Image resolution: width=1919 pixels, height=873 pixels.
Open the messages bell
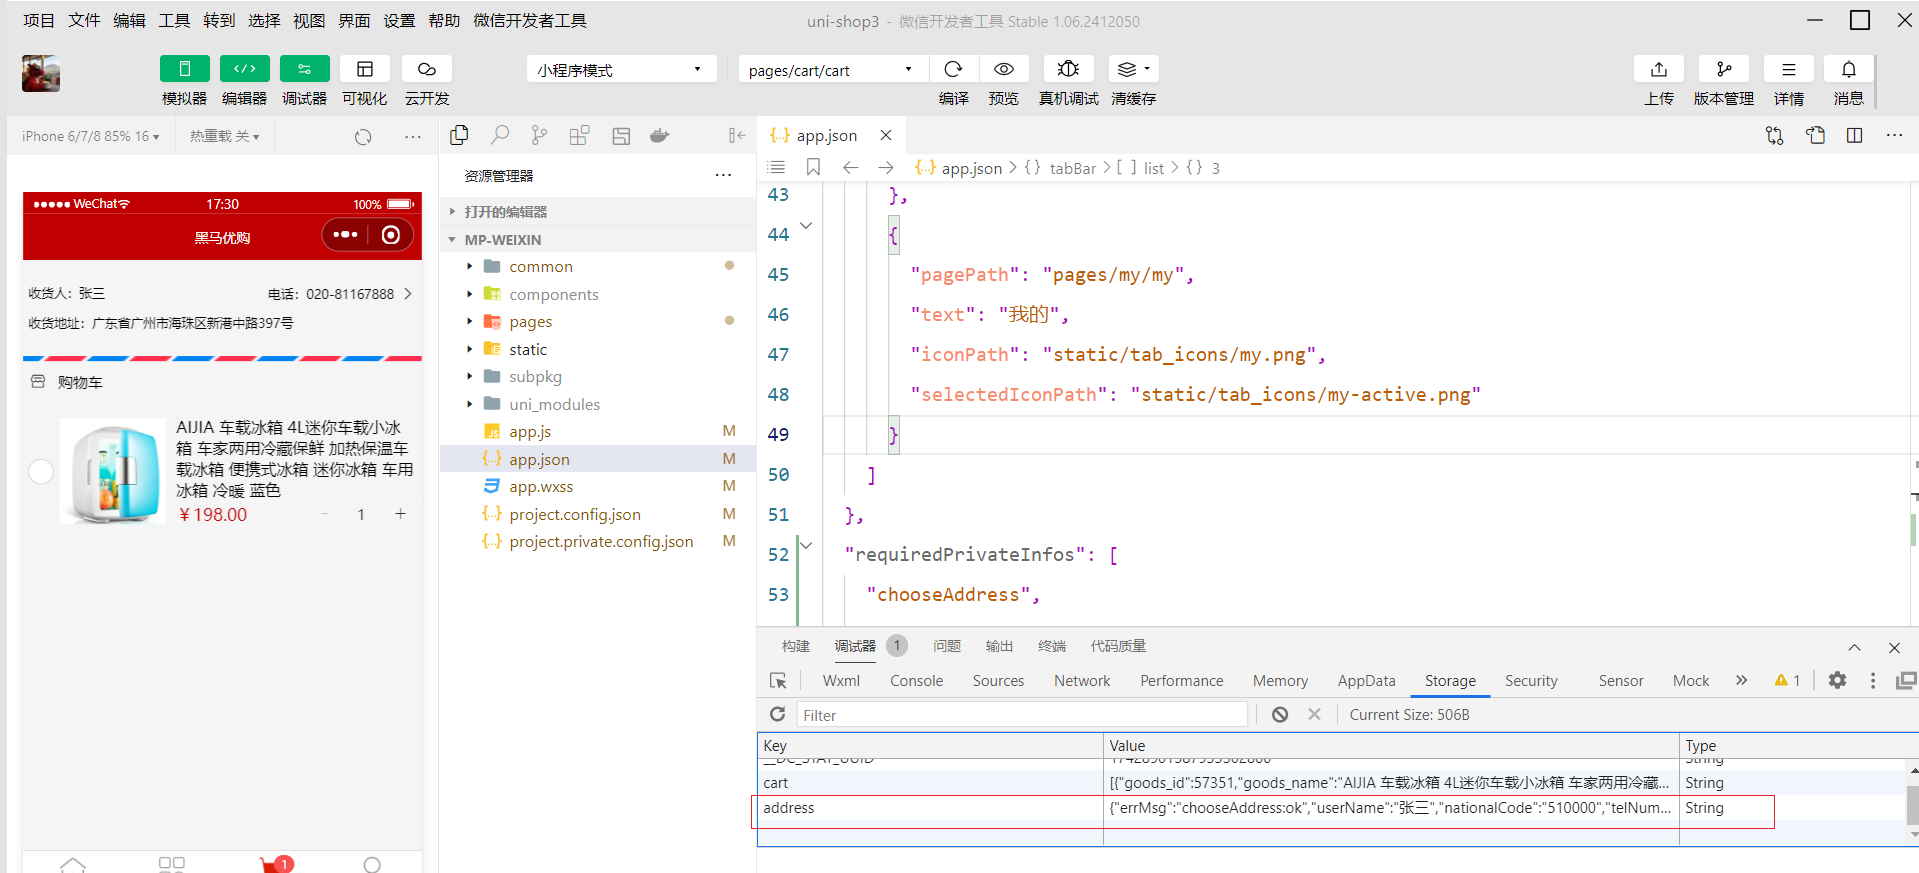click(1848, 69)
